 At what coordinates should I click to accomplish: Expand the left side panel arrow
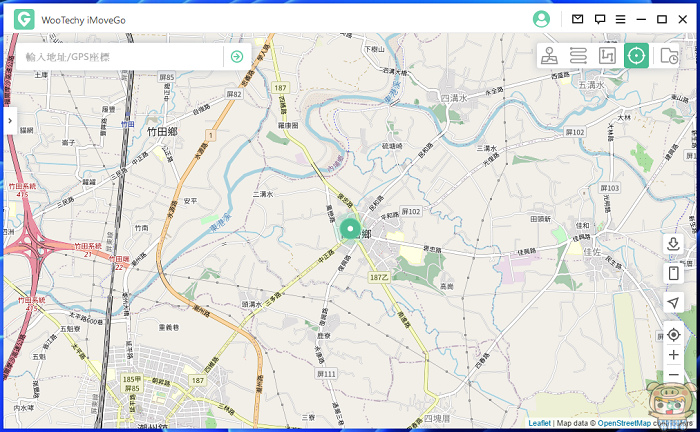click(9, 120)
